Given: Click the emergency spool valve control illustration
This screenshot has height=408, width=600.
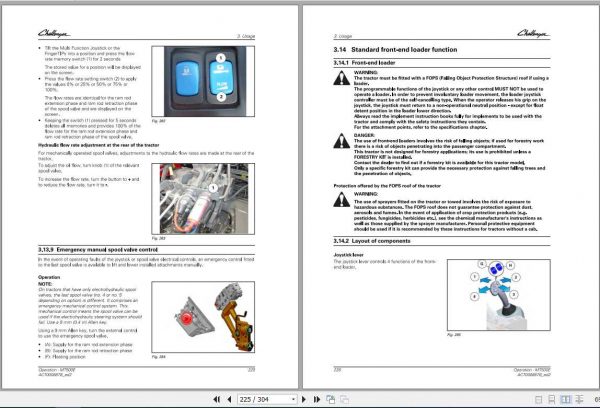Looking at the screenshot, I should (203, 317).
